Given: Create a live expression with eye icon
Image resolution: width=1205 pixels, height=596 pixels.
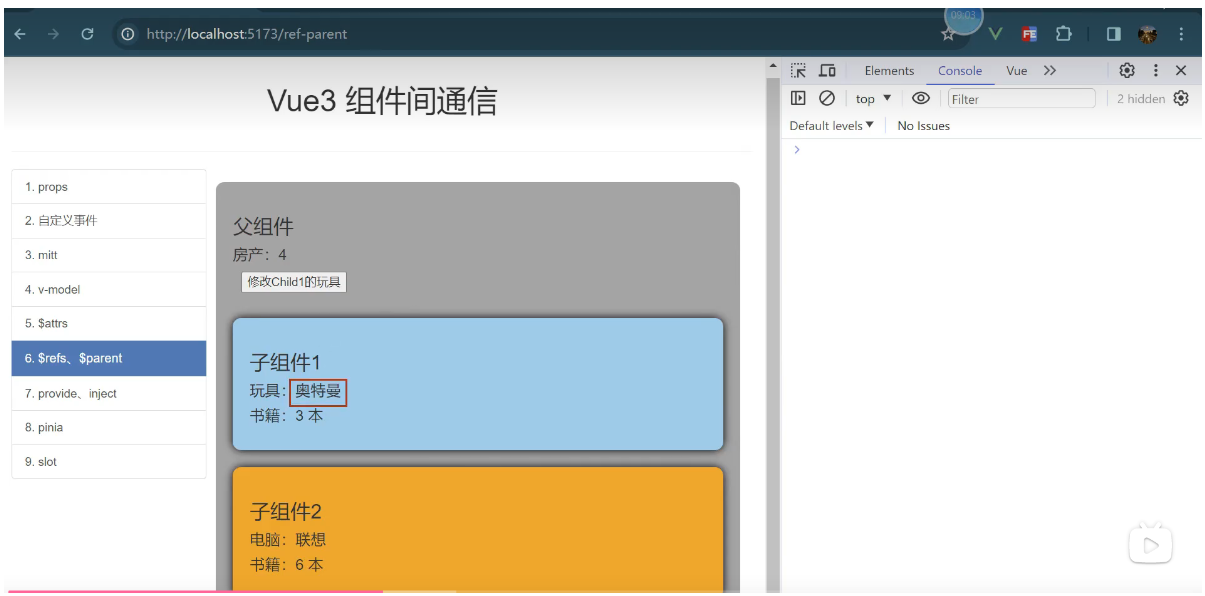Looking at the screenshot, I should [x=921, y=98].
